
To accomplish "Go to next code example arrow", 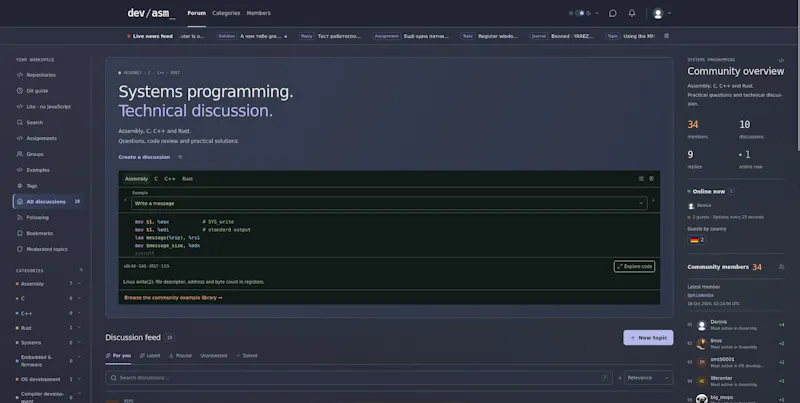I will pyautogui.click(x=654, y=200).
